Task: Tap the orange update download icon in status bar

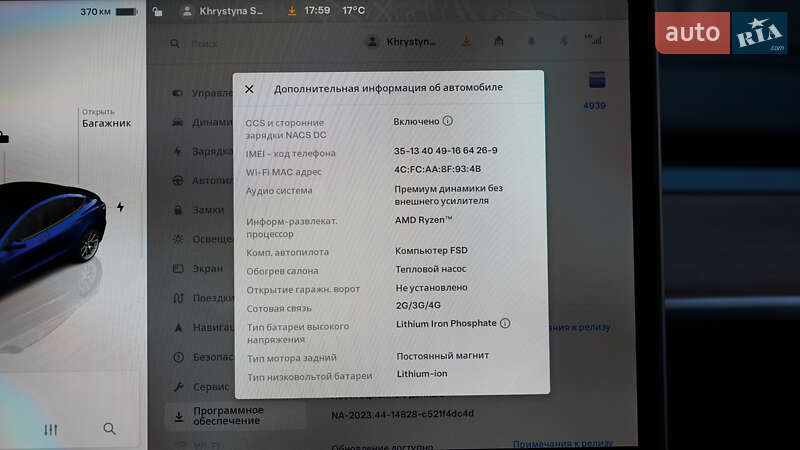Action: [292, 11]
